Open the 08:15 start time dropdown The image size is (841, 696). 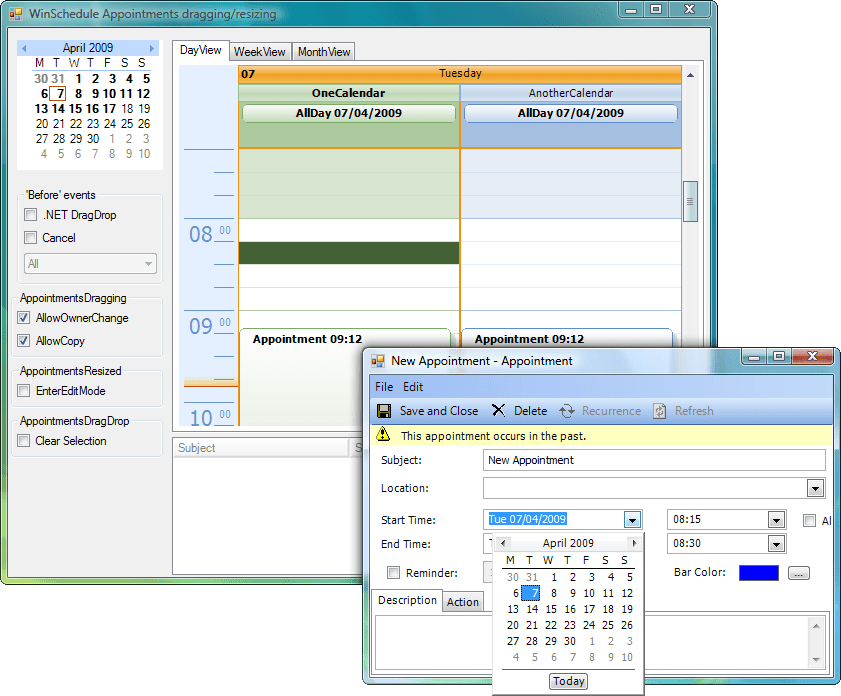click(776, 520)
